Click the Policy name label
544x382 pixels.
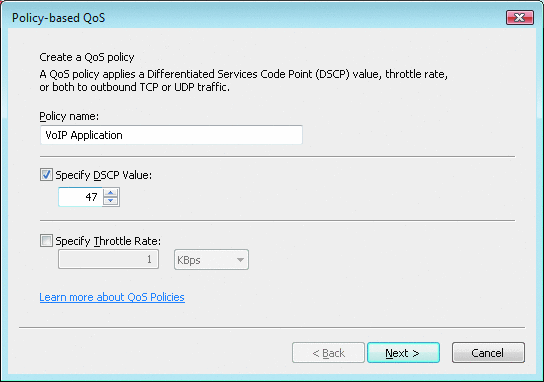69,116
